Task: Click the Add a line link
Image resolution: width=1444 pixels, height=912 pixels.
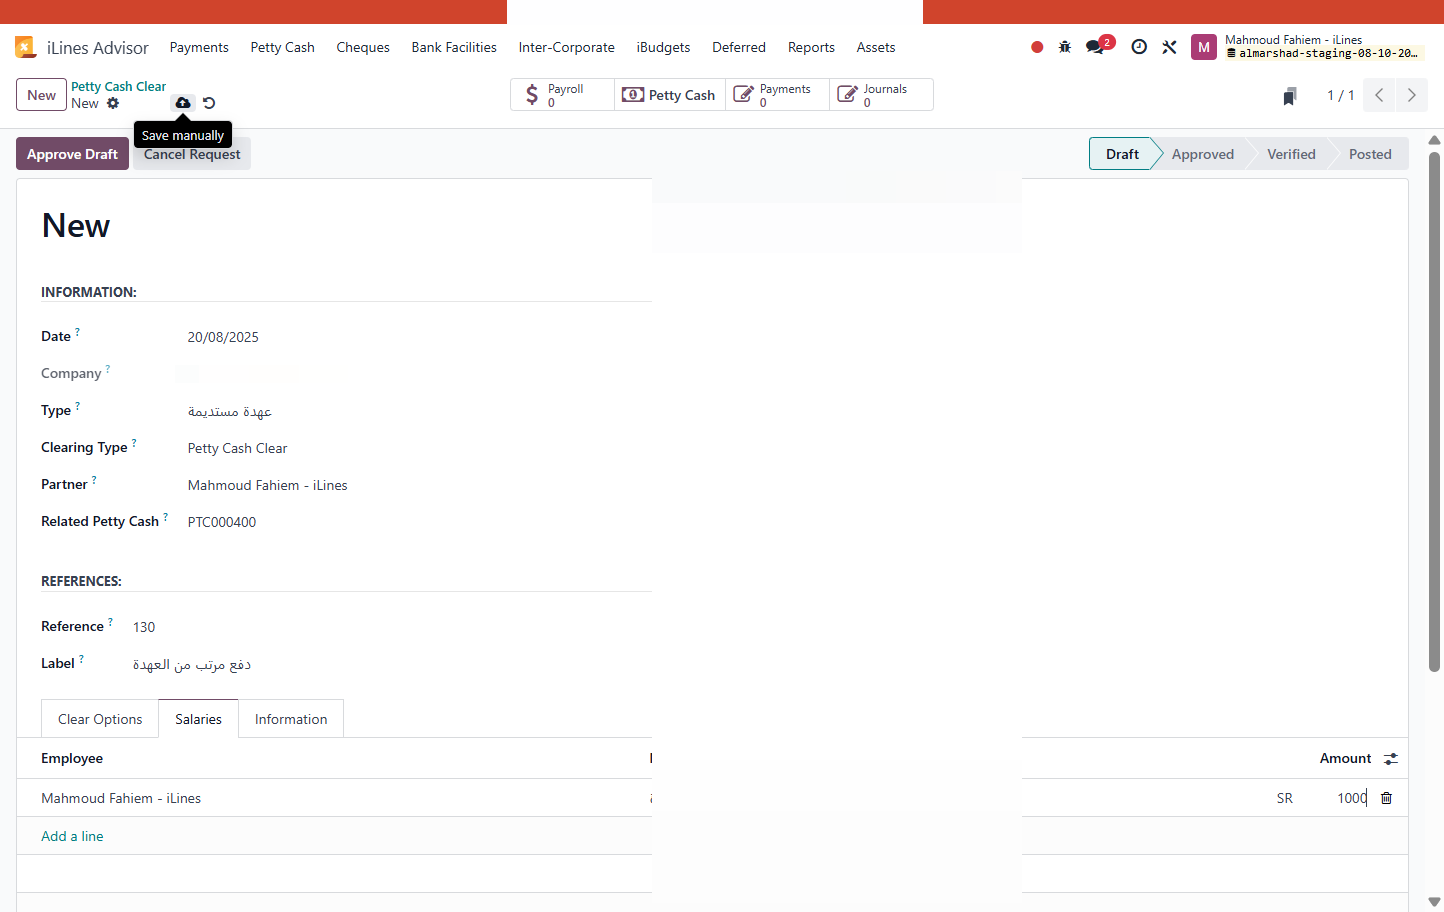Action: [x=72, y=836]
